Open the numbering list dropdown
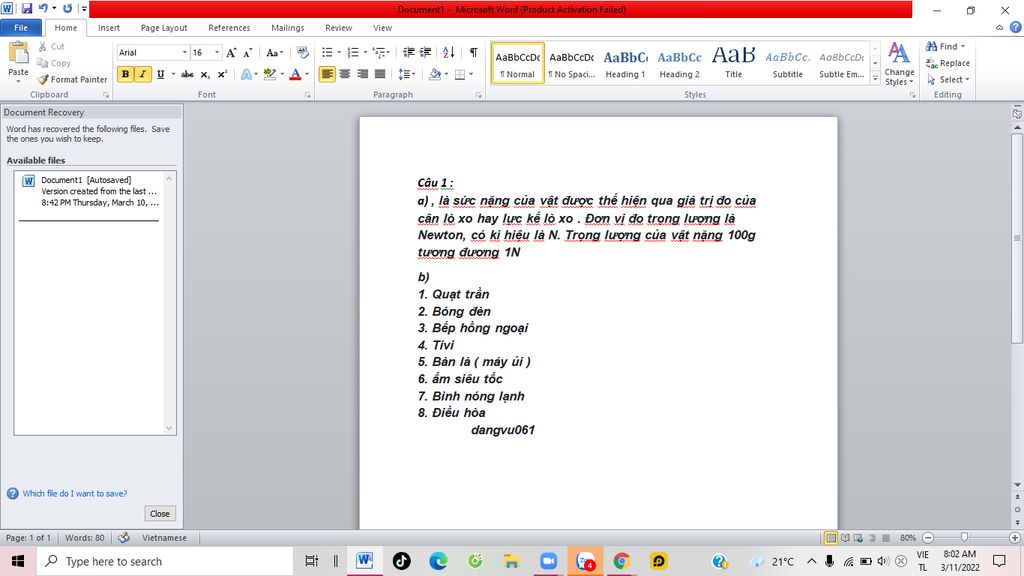Image resolution: width=1024 pixels, height=576 pixels. [x=365, y=52]
